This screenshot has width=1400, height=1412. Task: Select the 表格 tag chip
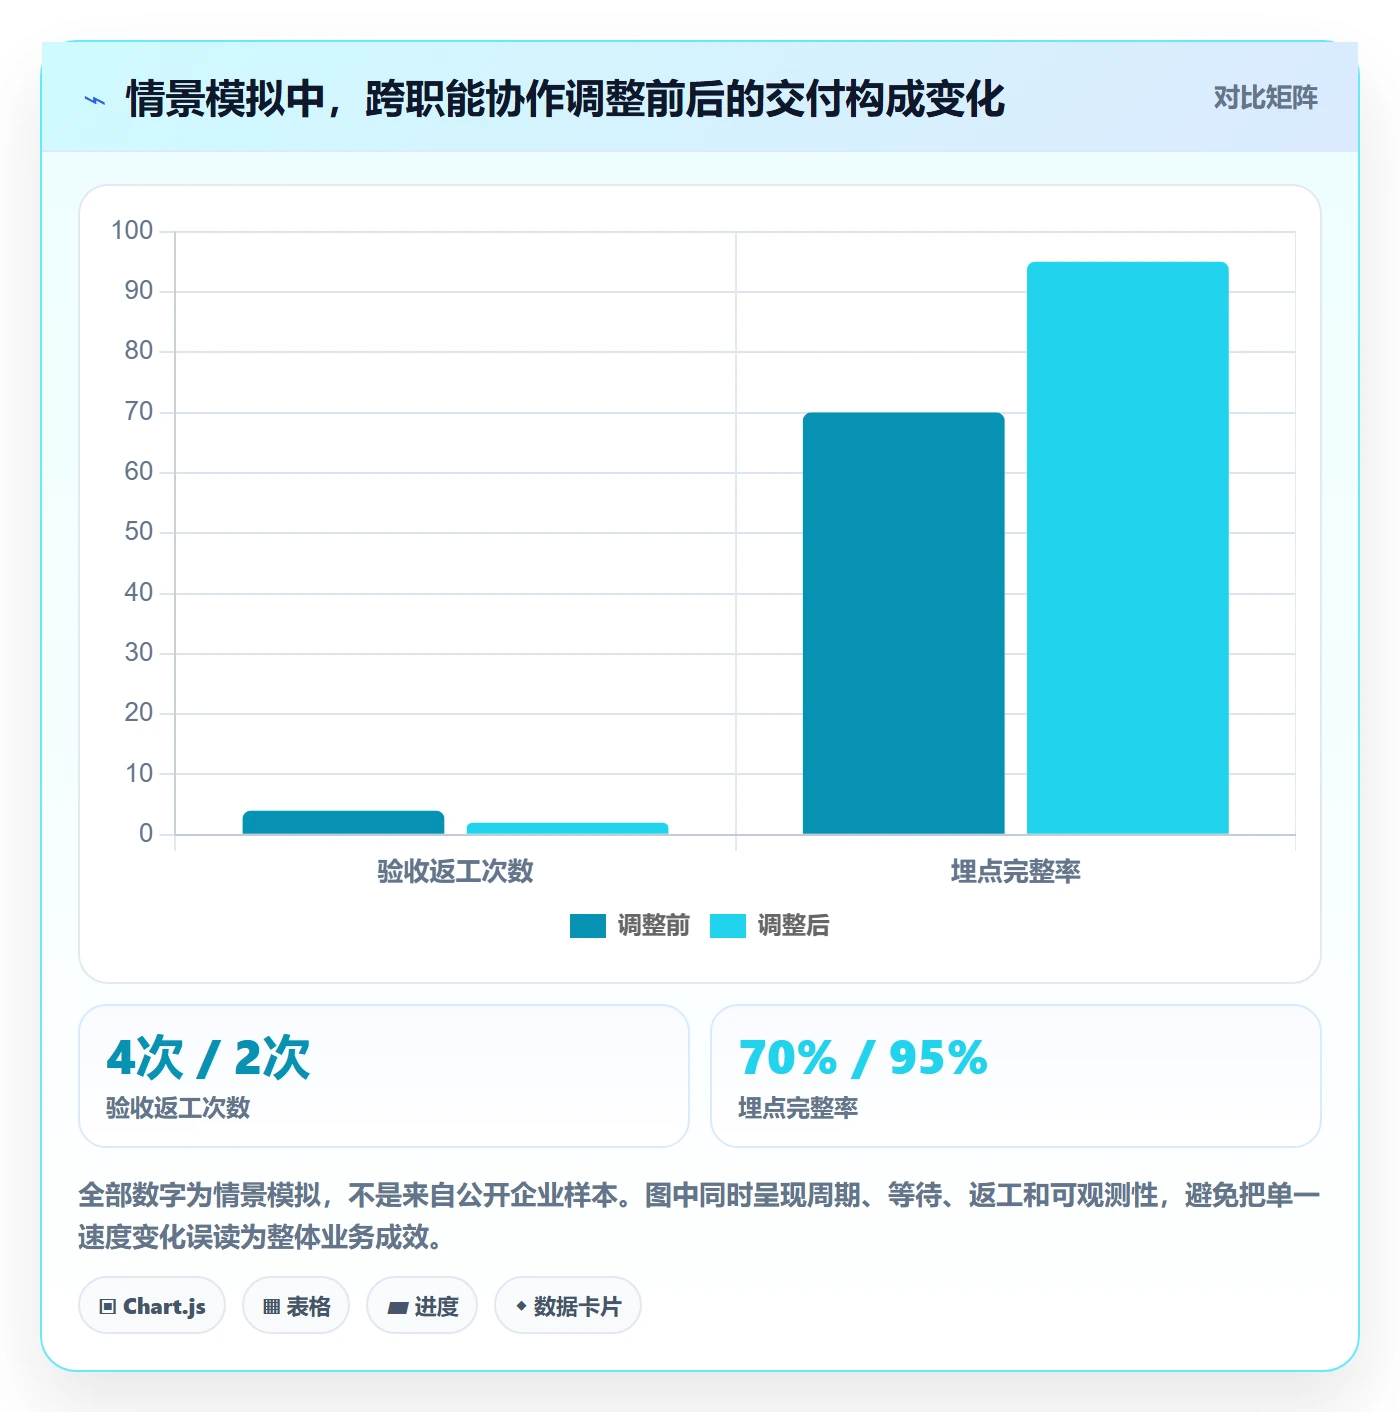click(296, 1306)
